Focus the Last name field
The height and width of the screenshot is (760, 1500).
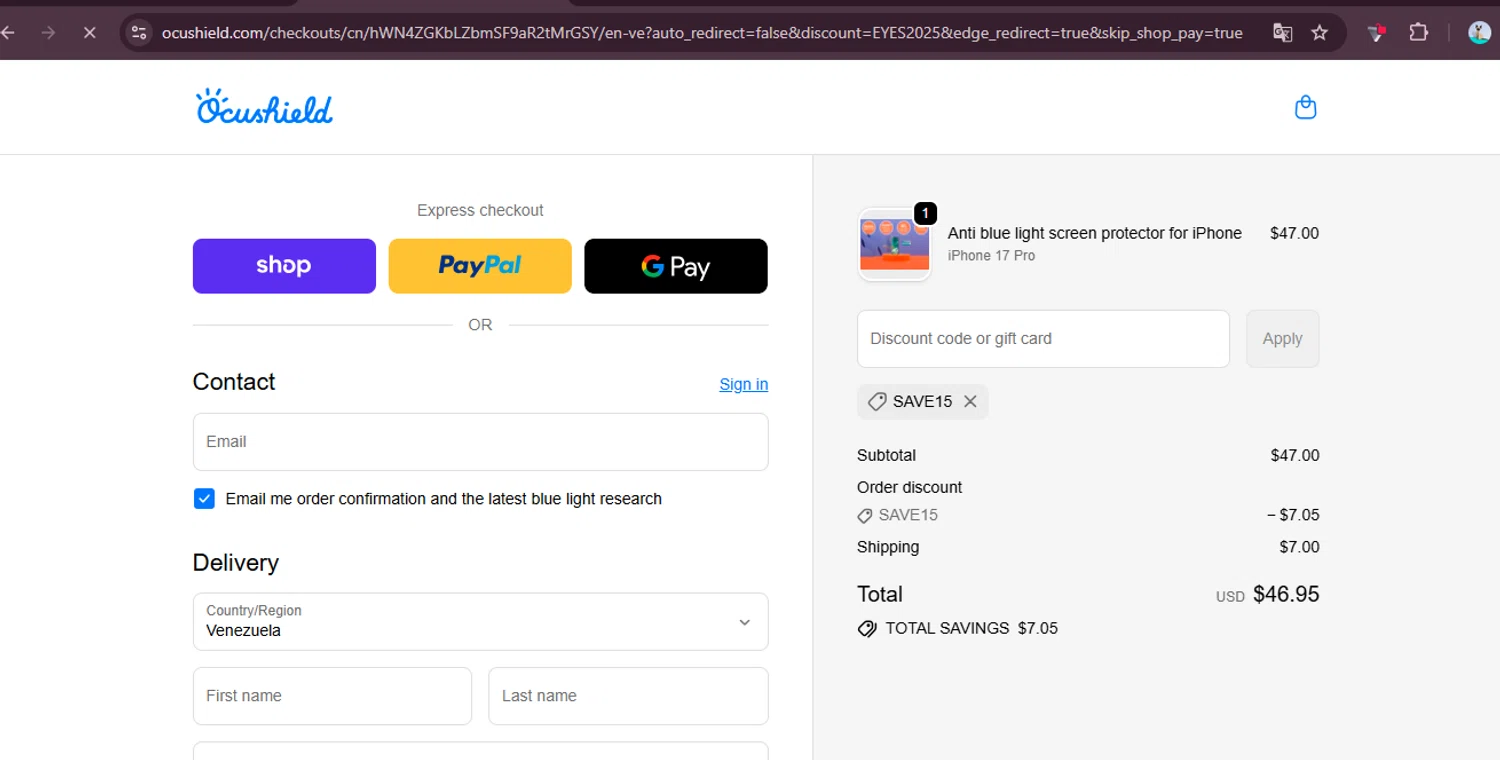click(628, 696)
